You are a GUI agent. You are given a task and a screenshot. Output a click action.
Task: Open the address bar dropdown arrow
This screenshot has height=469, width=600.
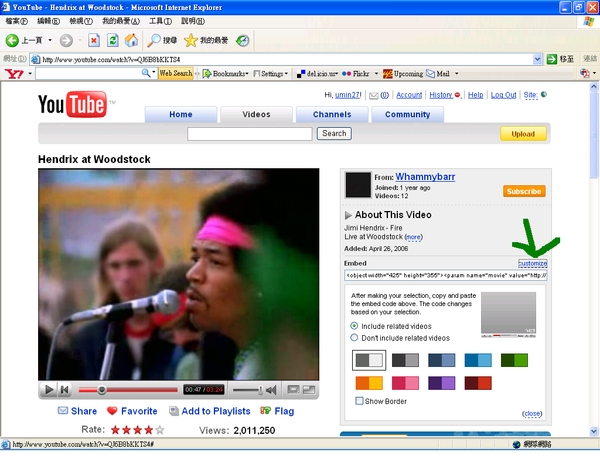[537, 59]
